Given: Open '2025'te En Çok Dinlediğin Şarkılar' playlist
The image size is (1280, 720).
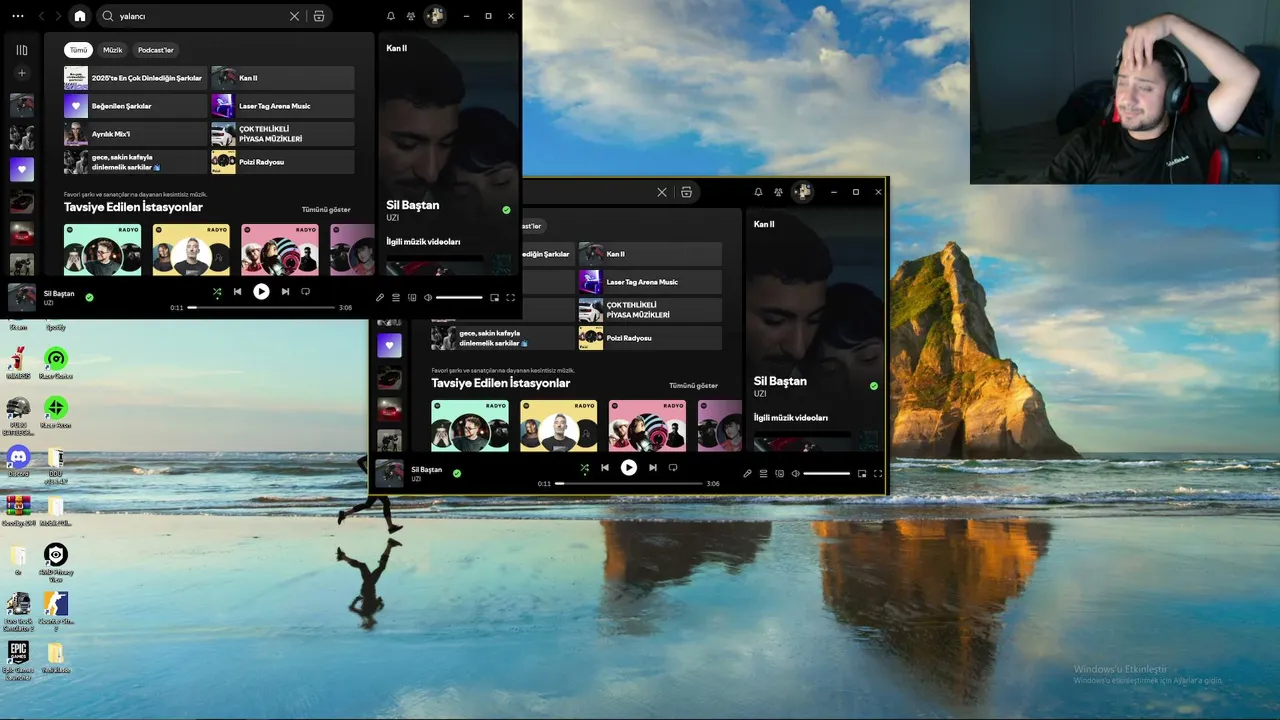Looking at the screenshot, I should click(135, 78).
